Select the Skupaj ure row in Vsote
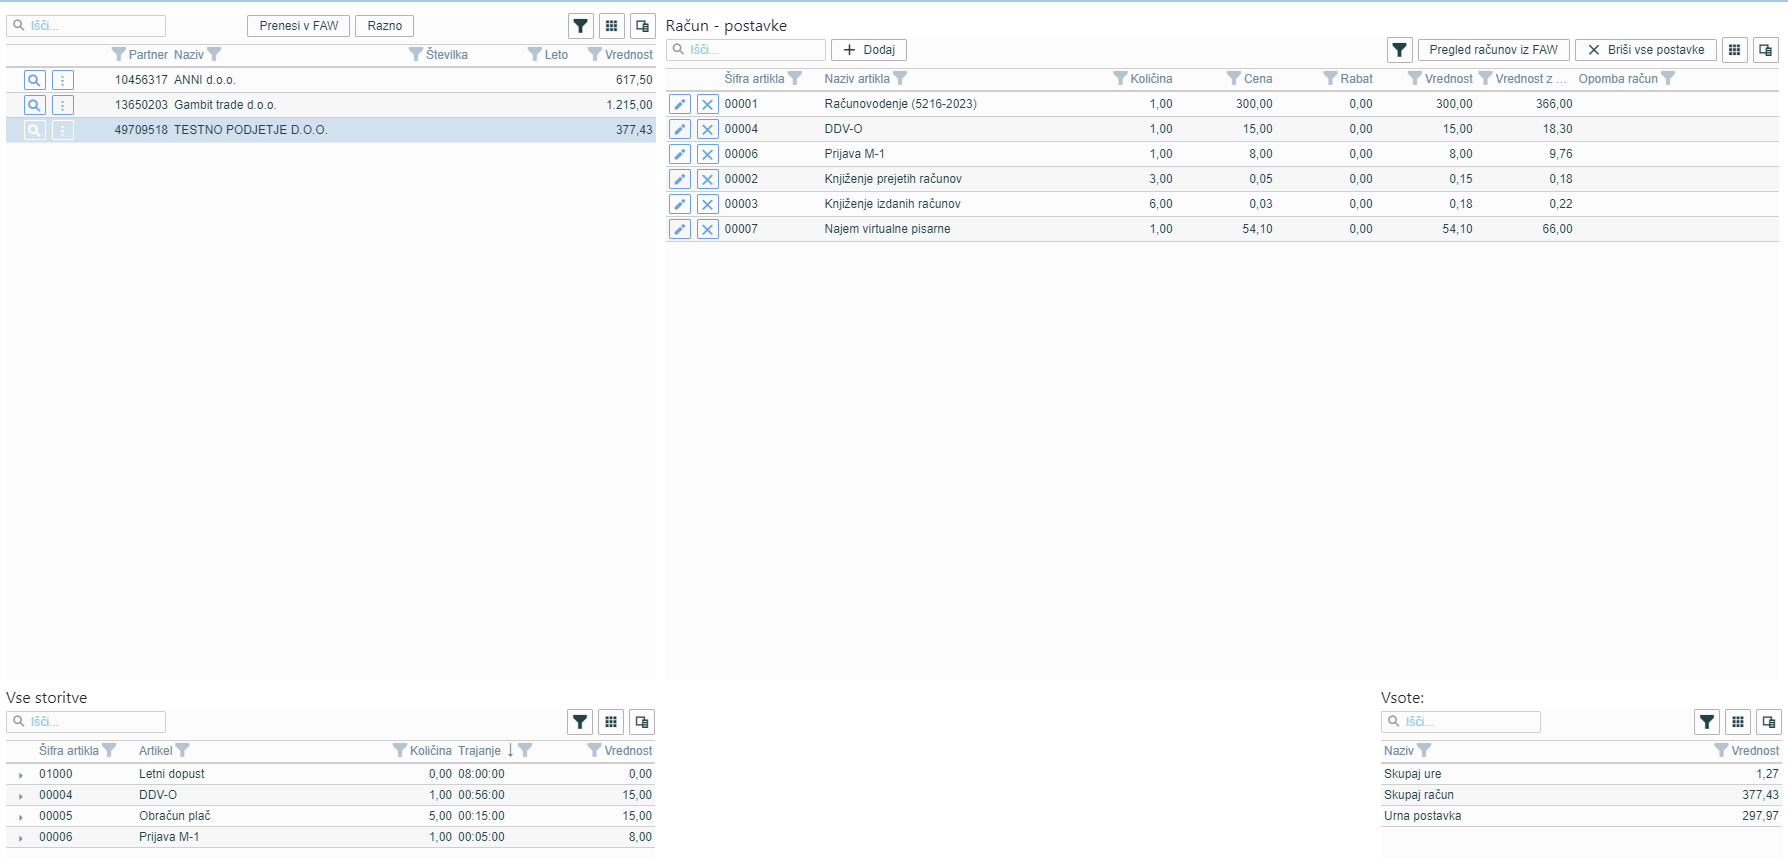The image size is (1788, 858). [1581, 774]
